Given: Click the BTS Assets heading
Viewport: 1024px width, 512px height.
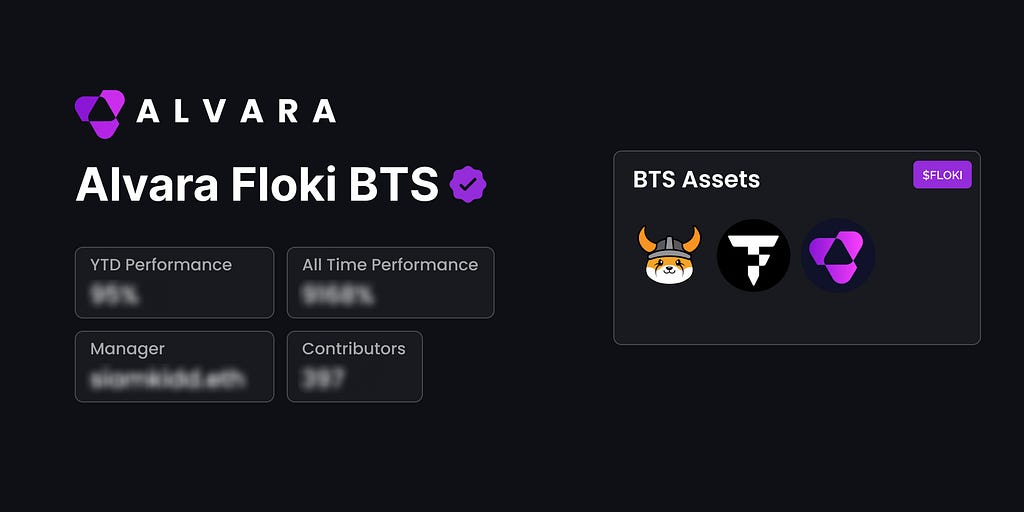Looking at the screenshot, I should (x=696, y=180).
